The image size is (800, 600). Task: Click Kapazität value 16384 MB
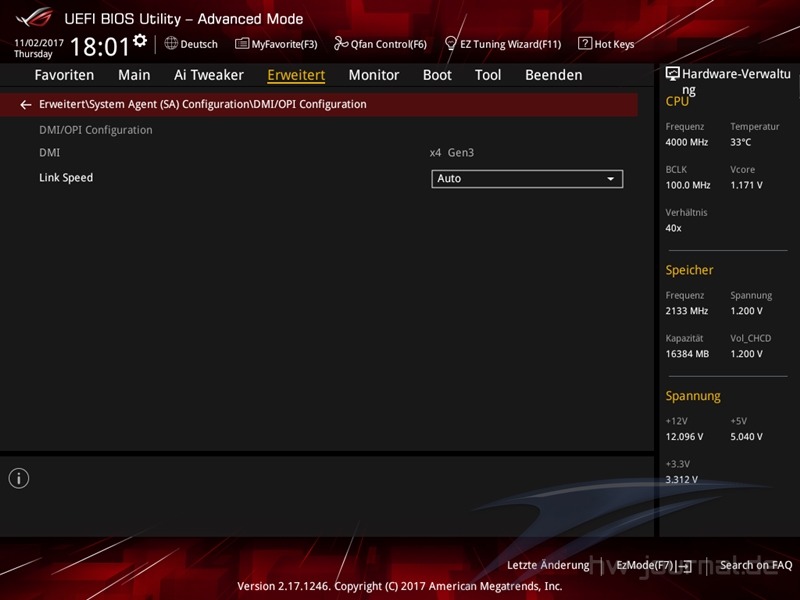click(x=687, y=354)
